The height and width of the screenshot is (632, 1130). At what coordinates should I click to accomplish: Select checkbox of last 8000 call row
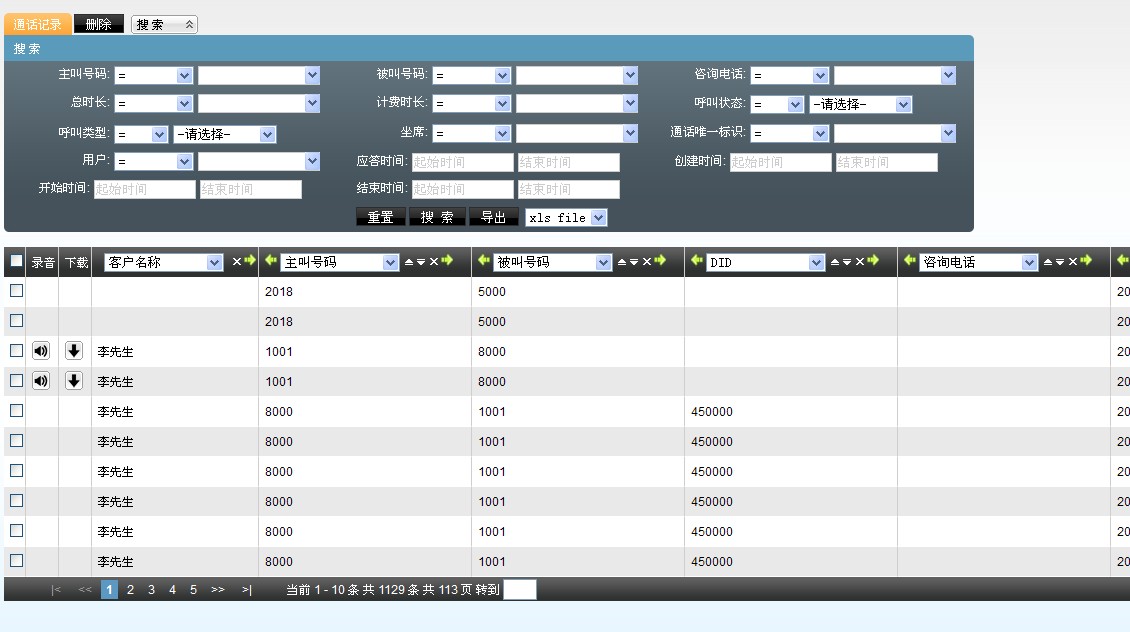[16, 561]
